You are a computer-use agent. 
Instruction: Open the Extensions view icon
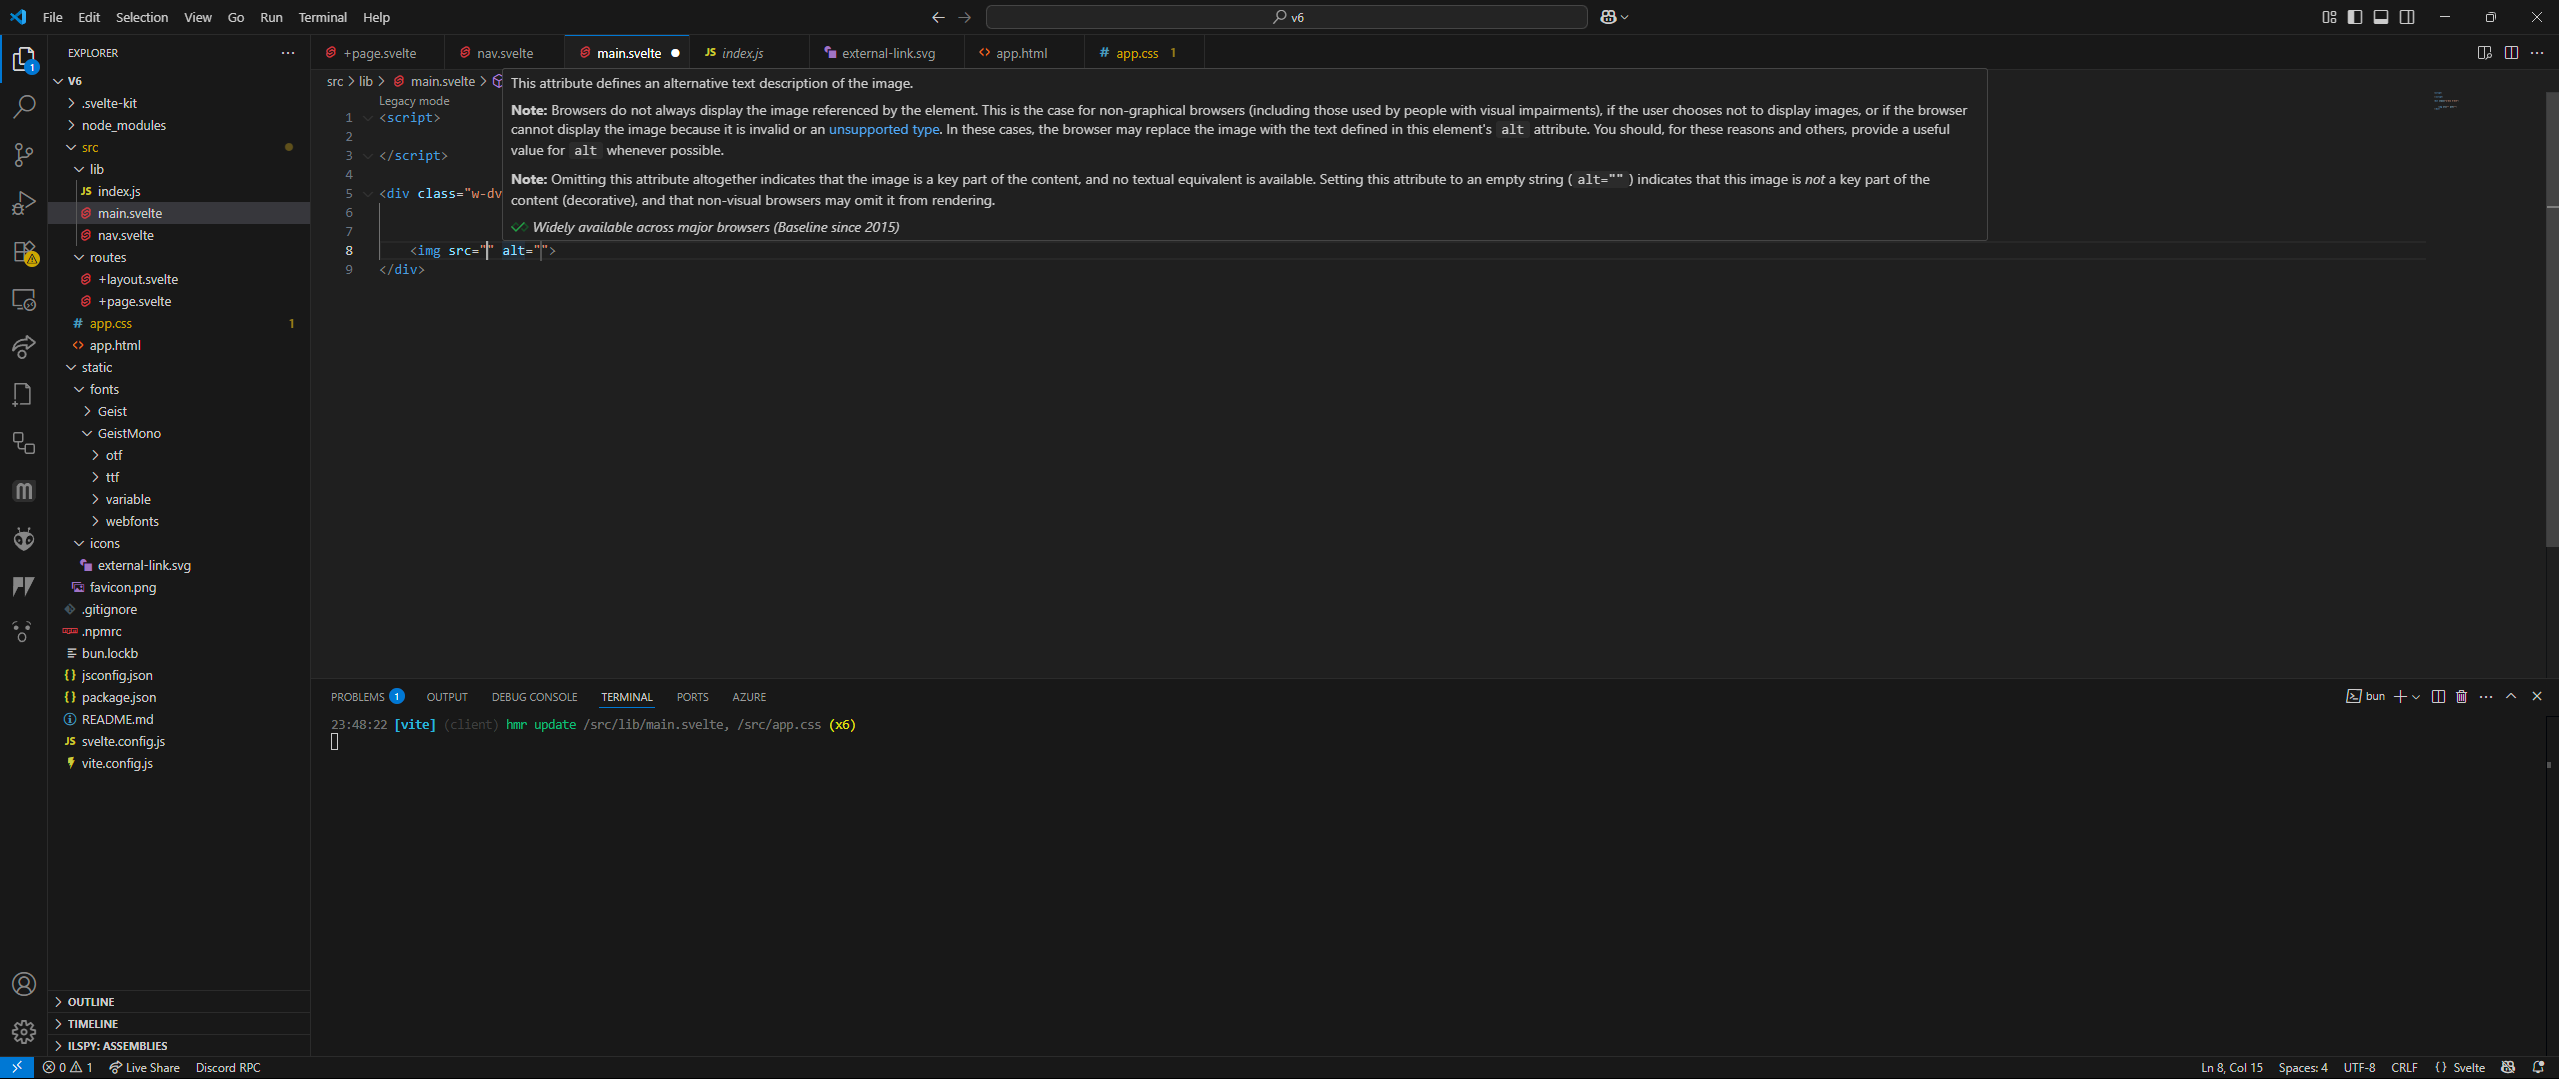(24, 252)
